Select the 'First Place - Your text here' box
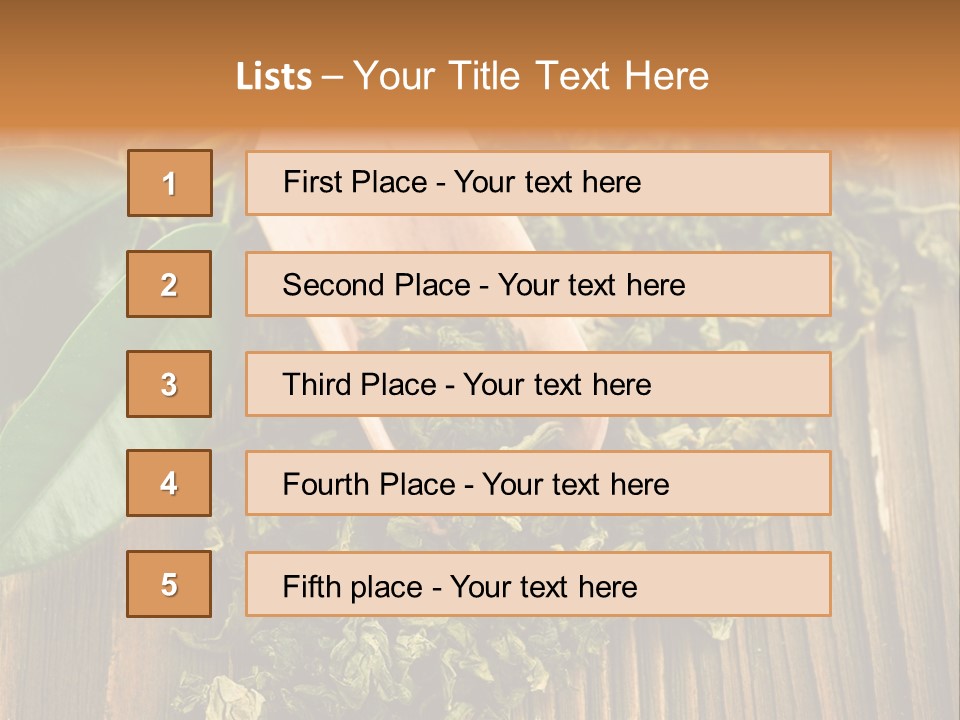960x720 pixels. tap(538, 183)
